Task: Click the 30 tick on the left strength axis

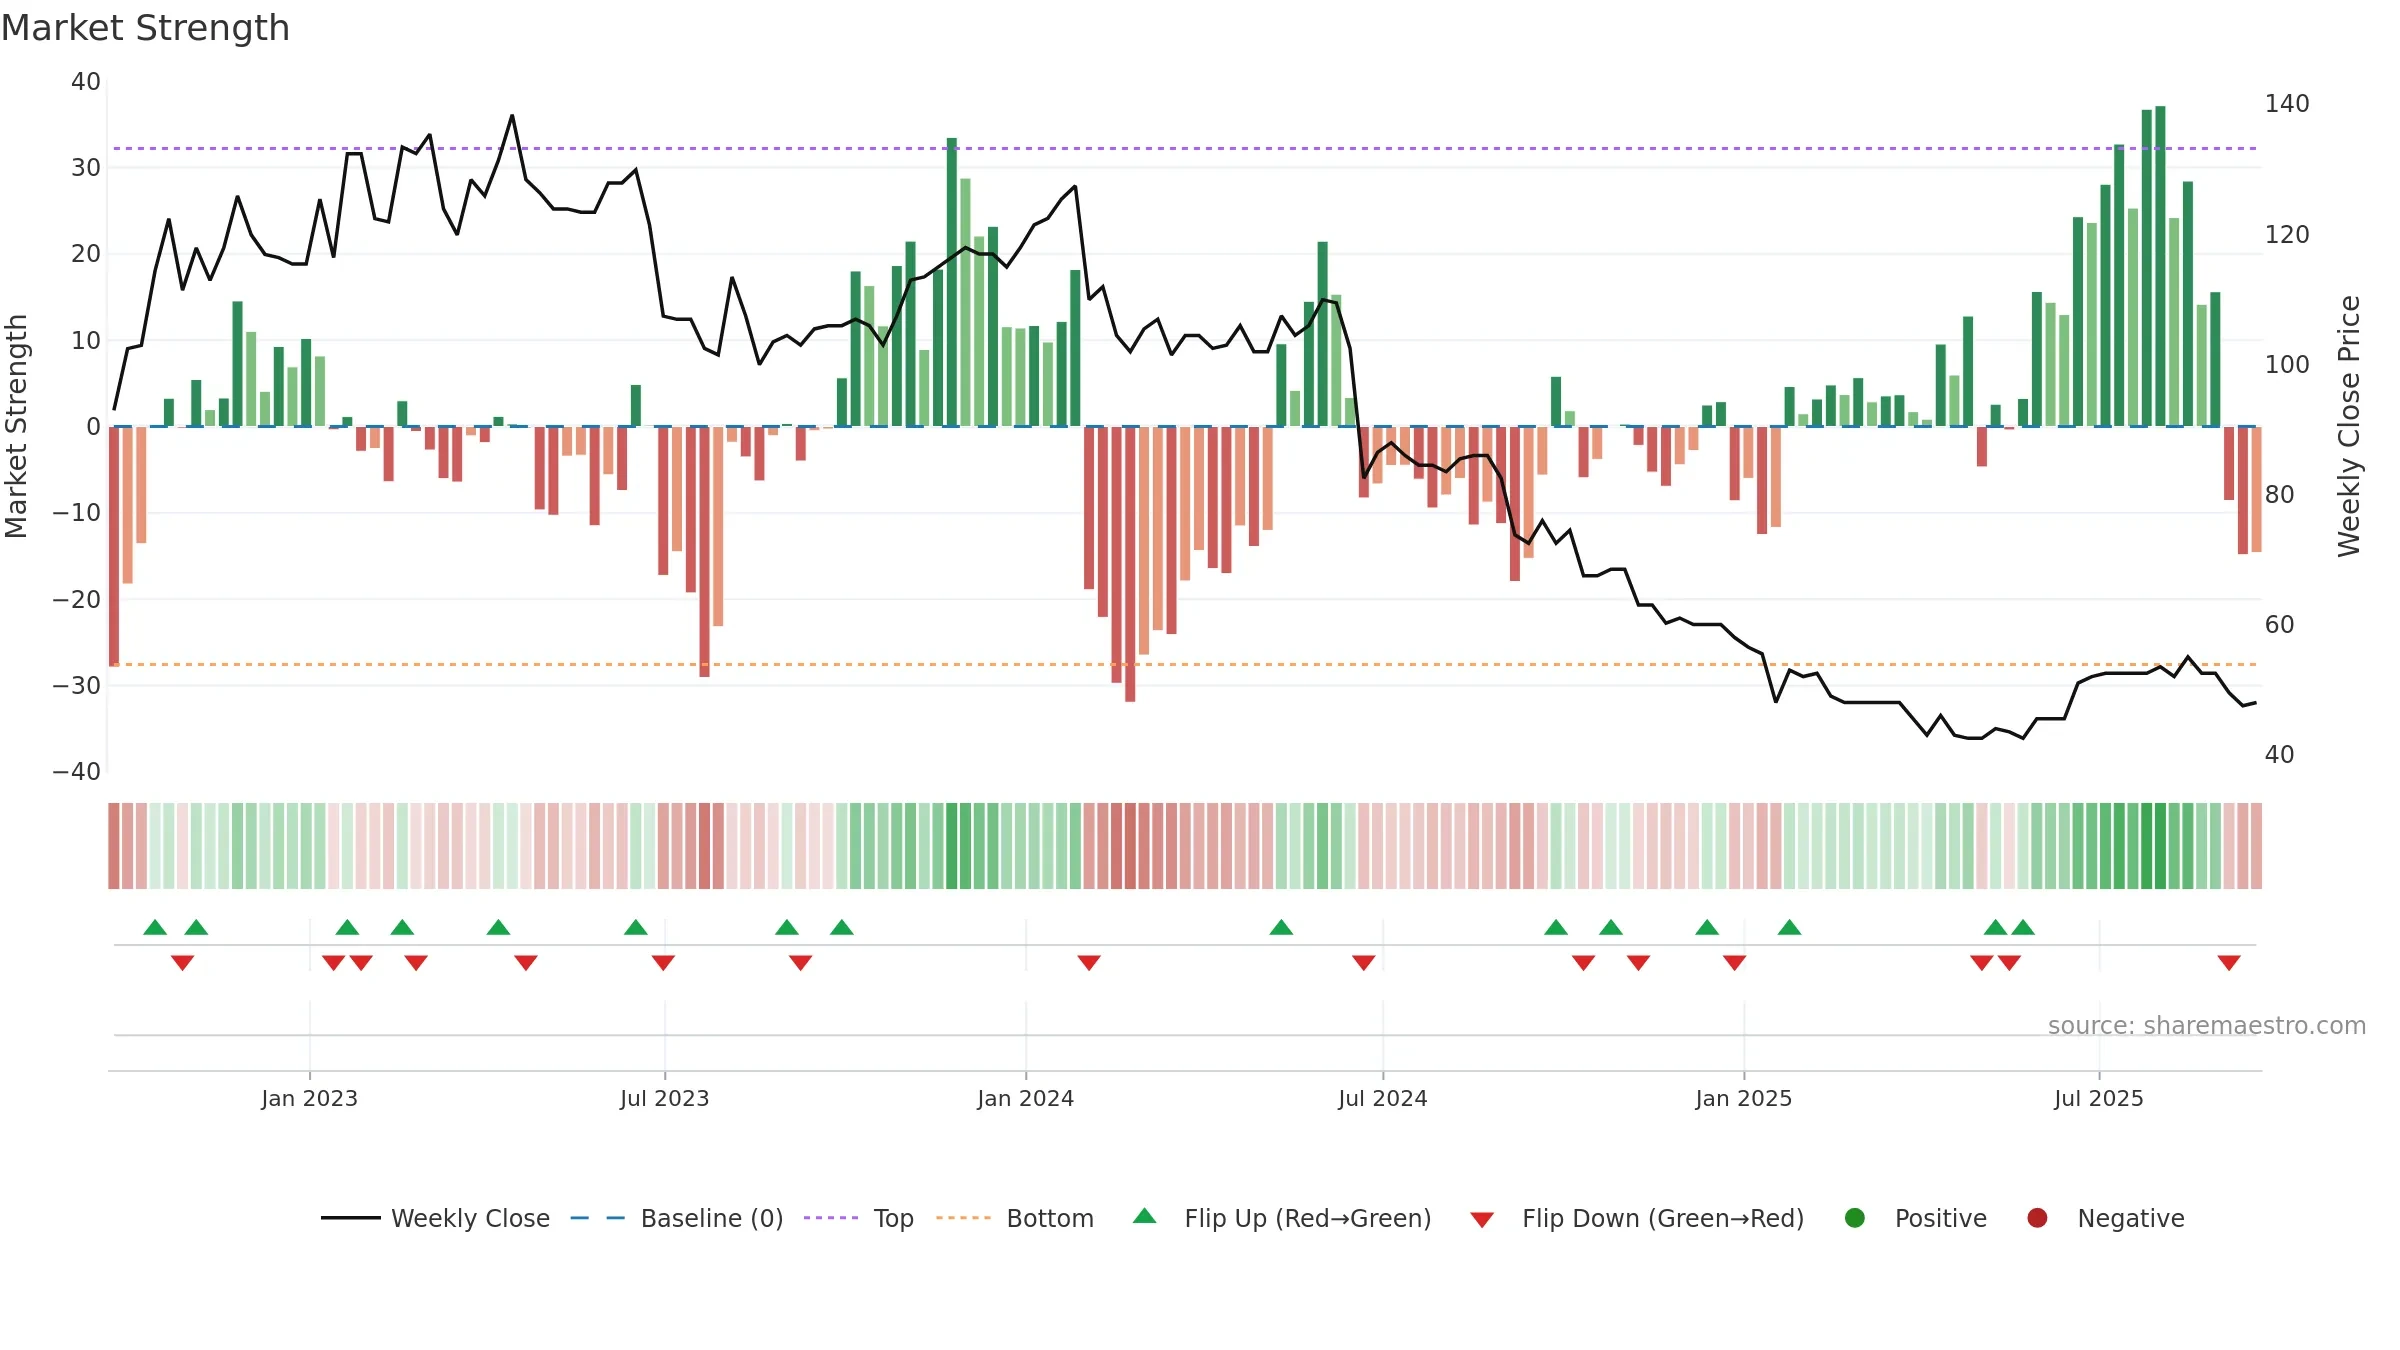Action: (x=86, y=167)
